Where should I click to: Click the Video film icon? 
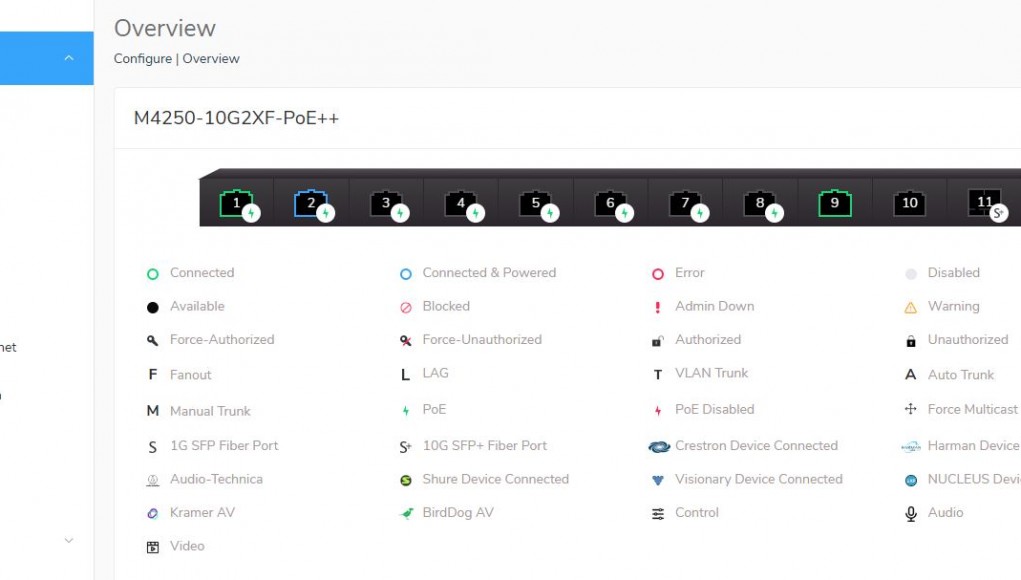[152, 547]
